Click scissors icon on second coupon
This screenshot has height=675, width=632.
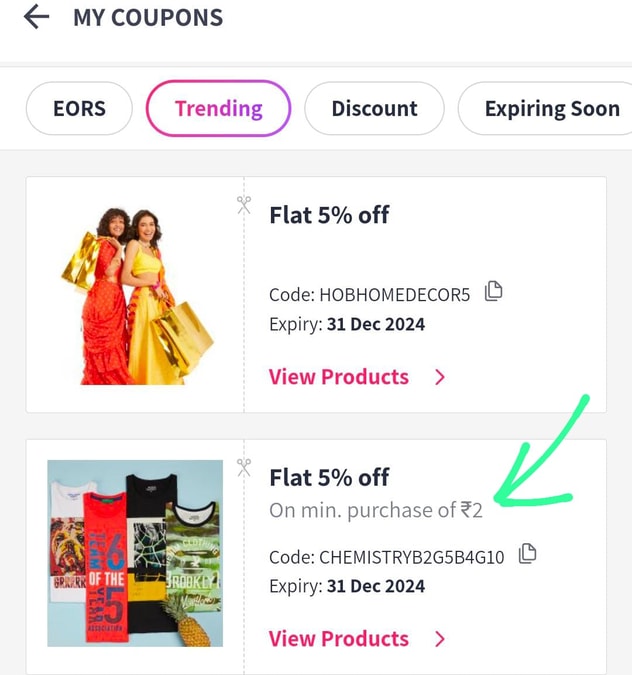tap(244, 467)
